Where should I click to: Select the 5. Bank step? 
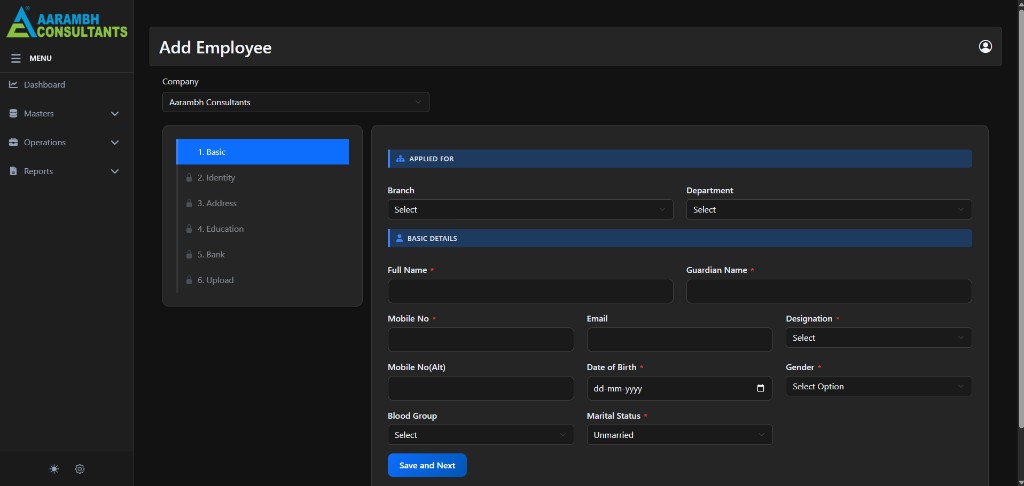click(263, 255)
